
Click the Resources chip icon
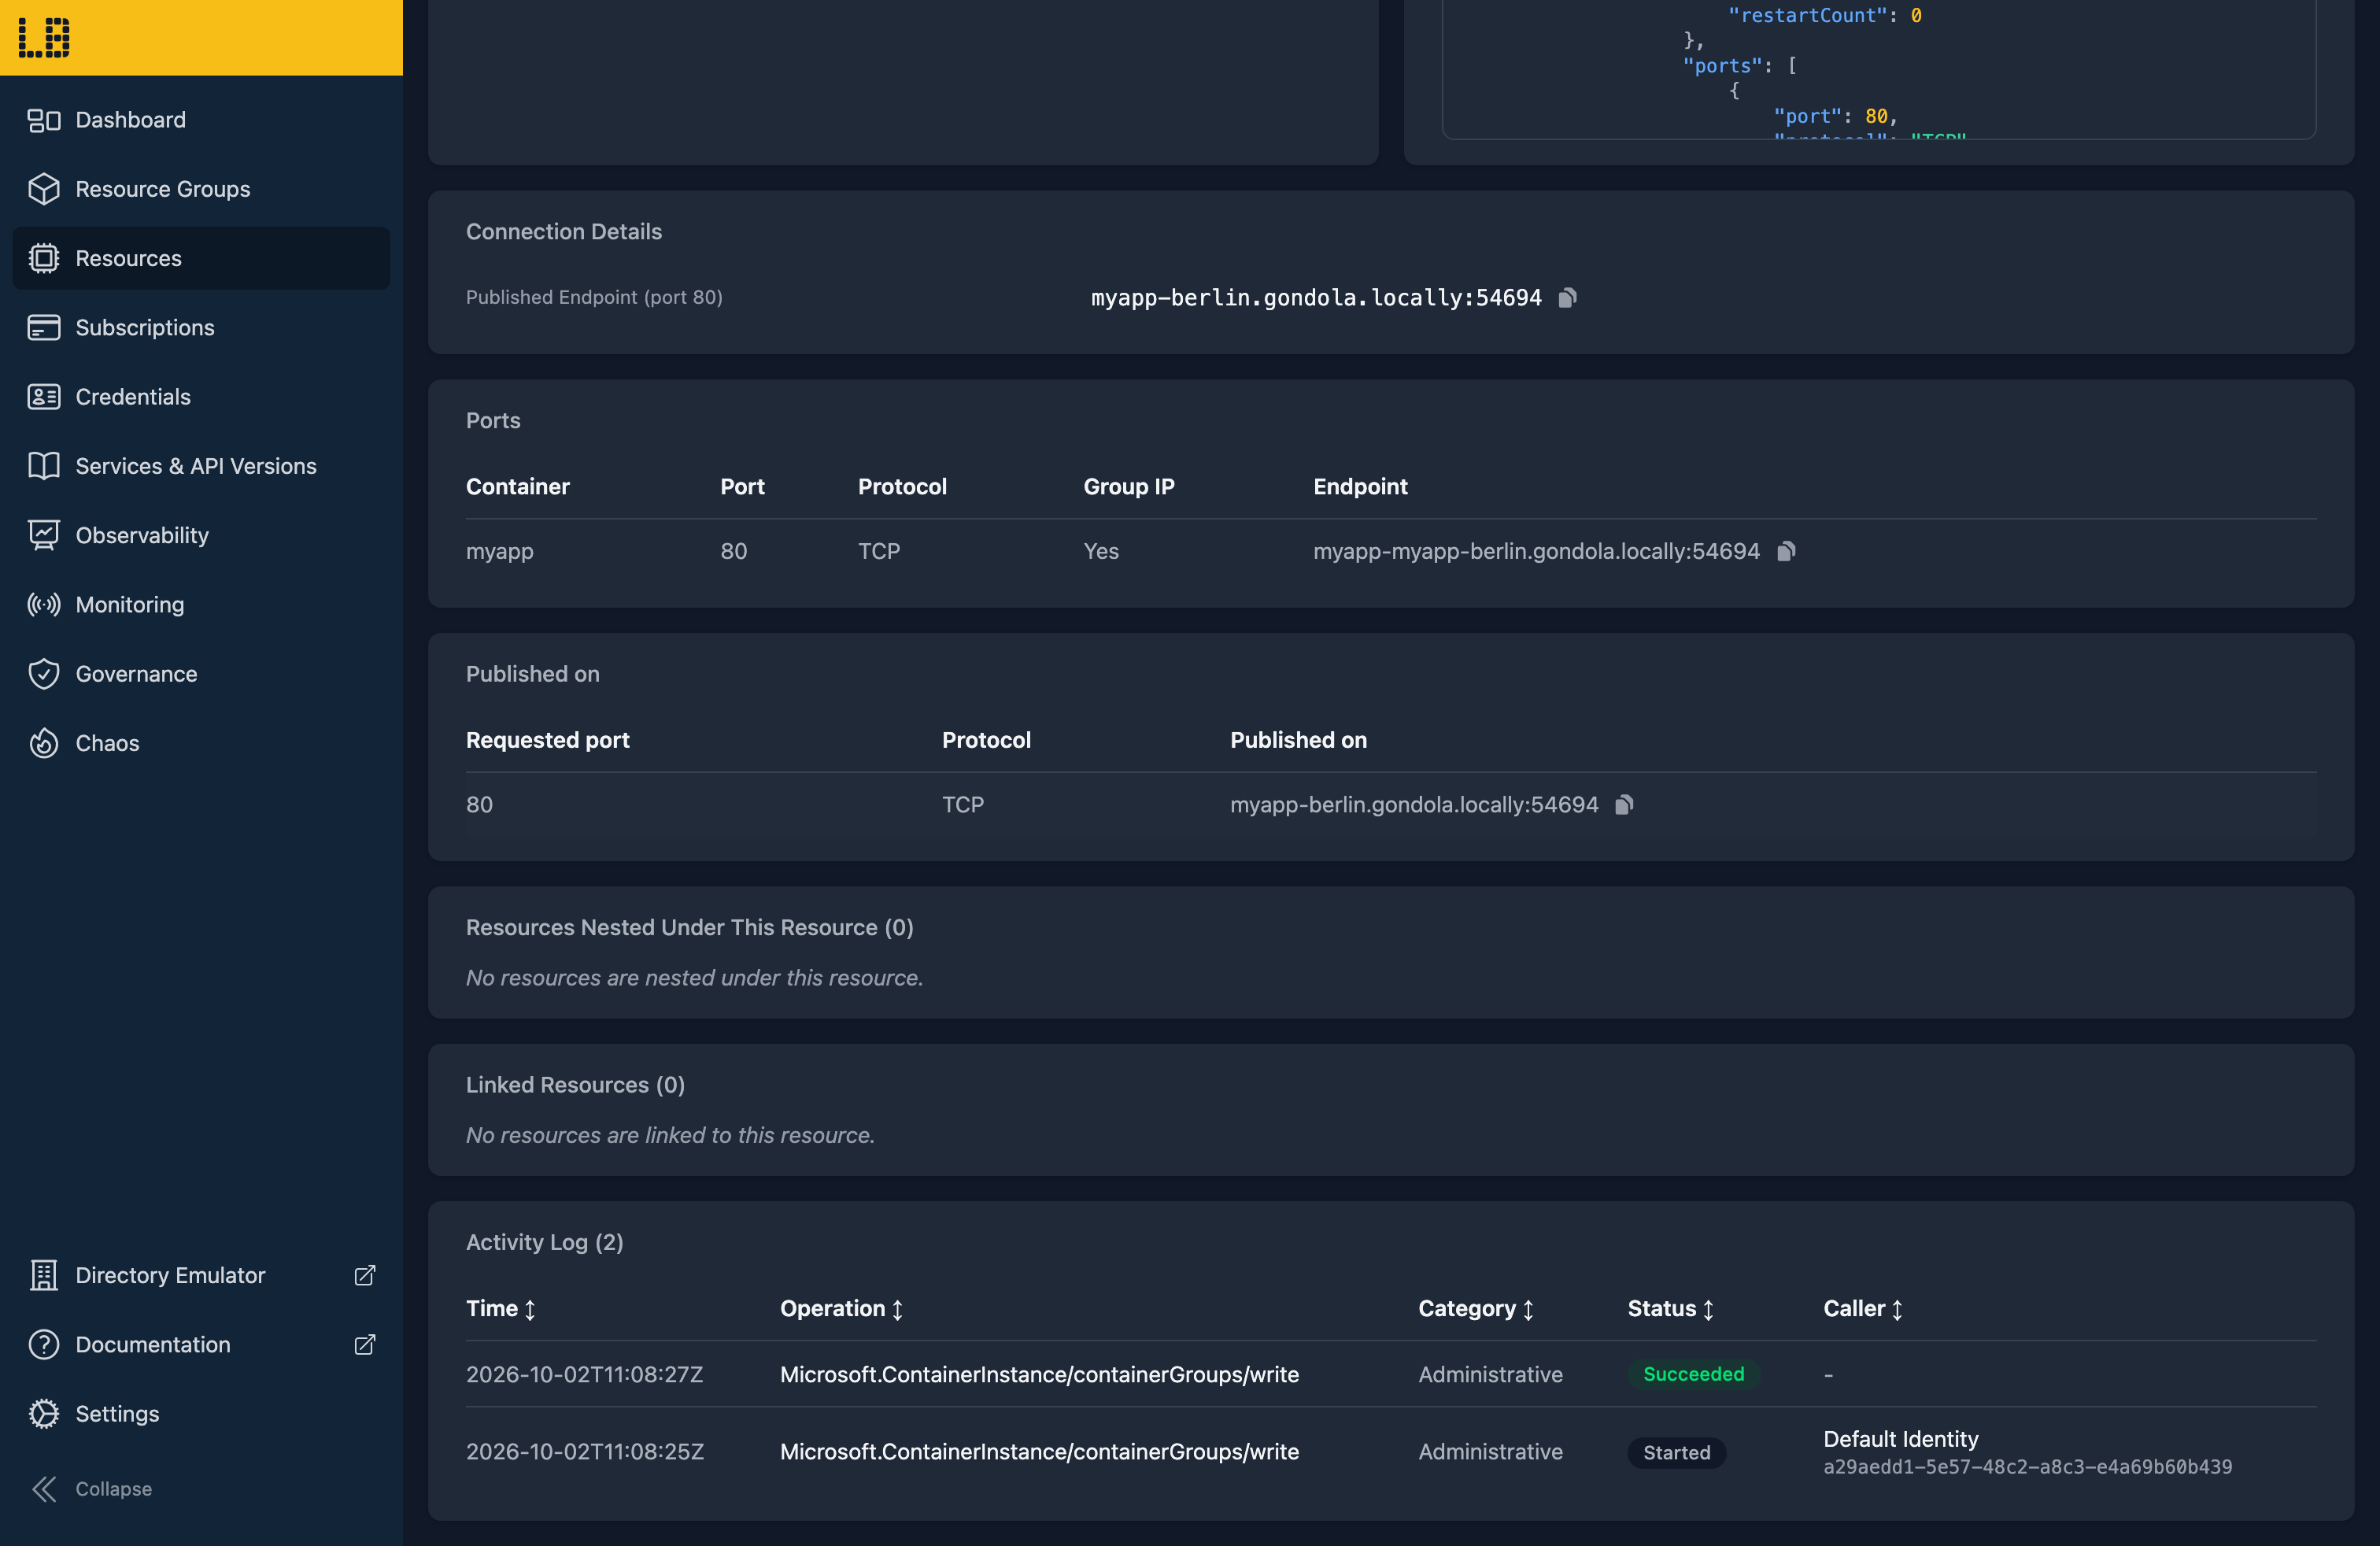coord(44,258)
